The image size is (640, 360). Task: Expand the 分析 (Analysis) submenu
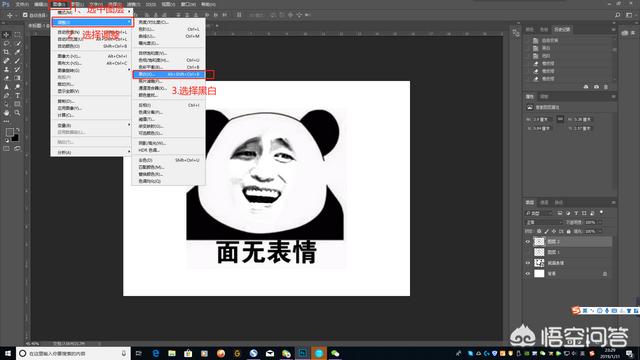[x=129, y=152]
